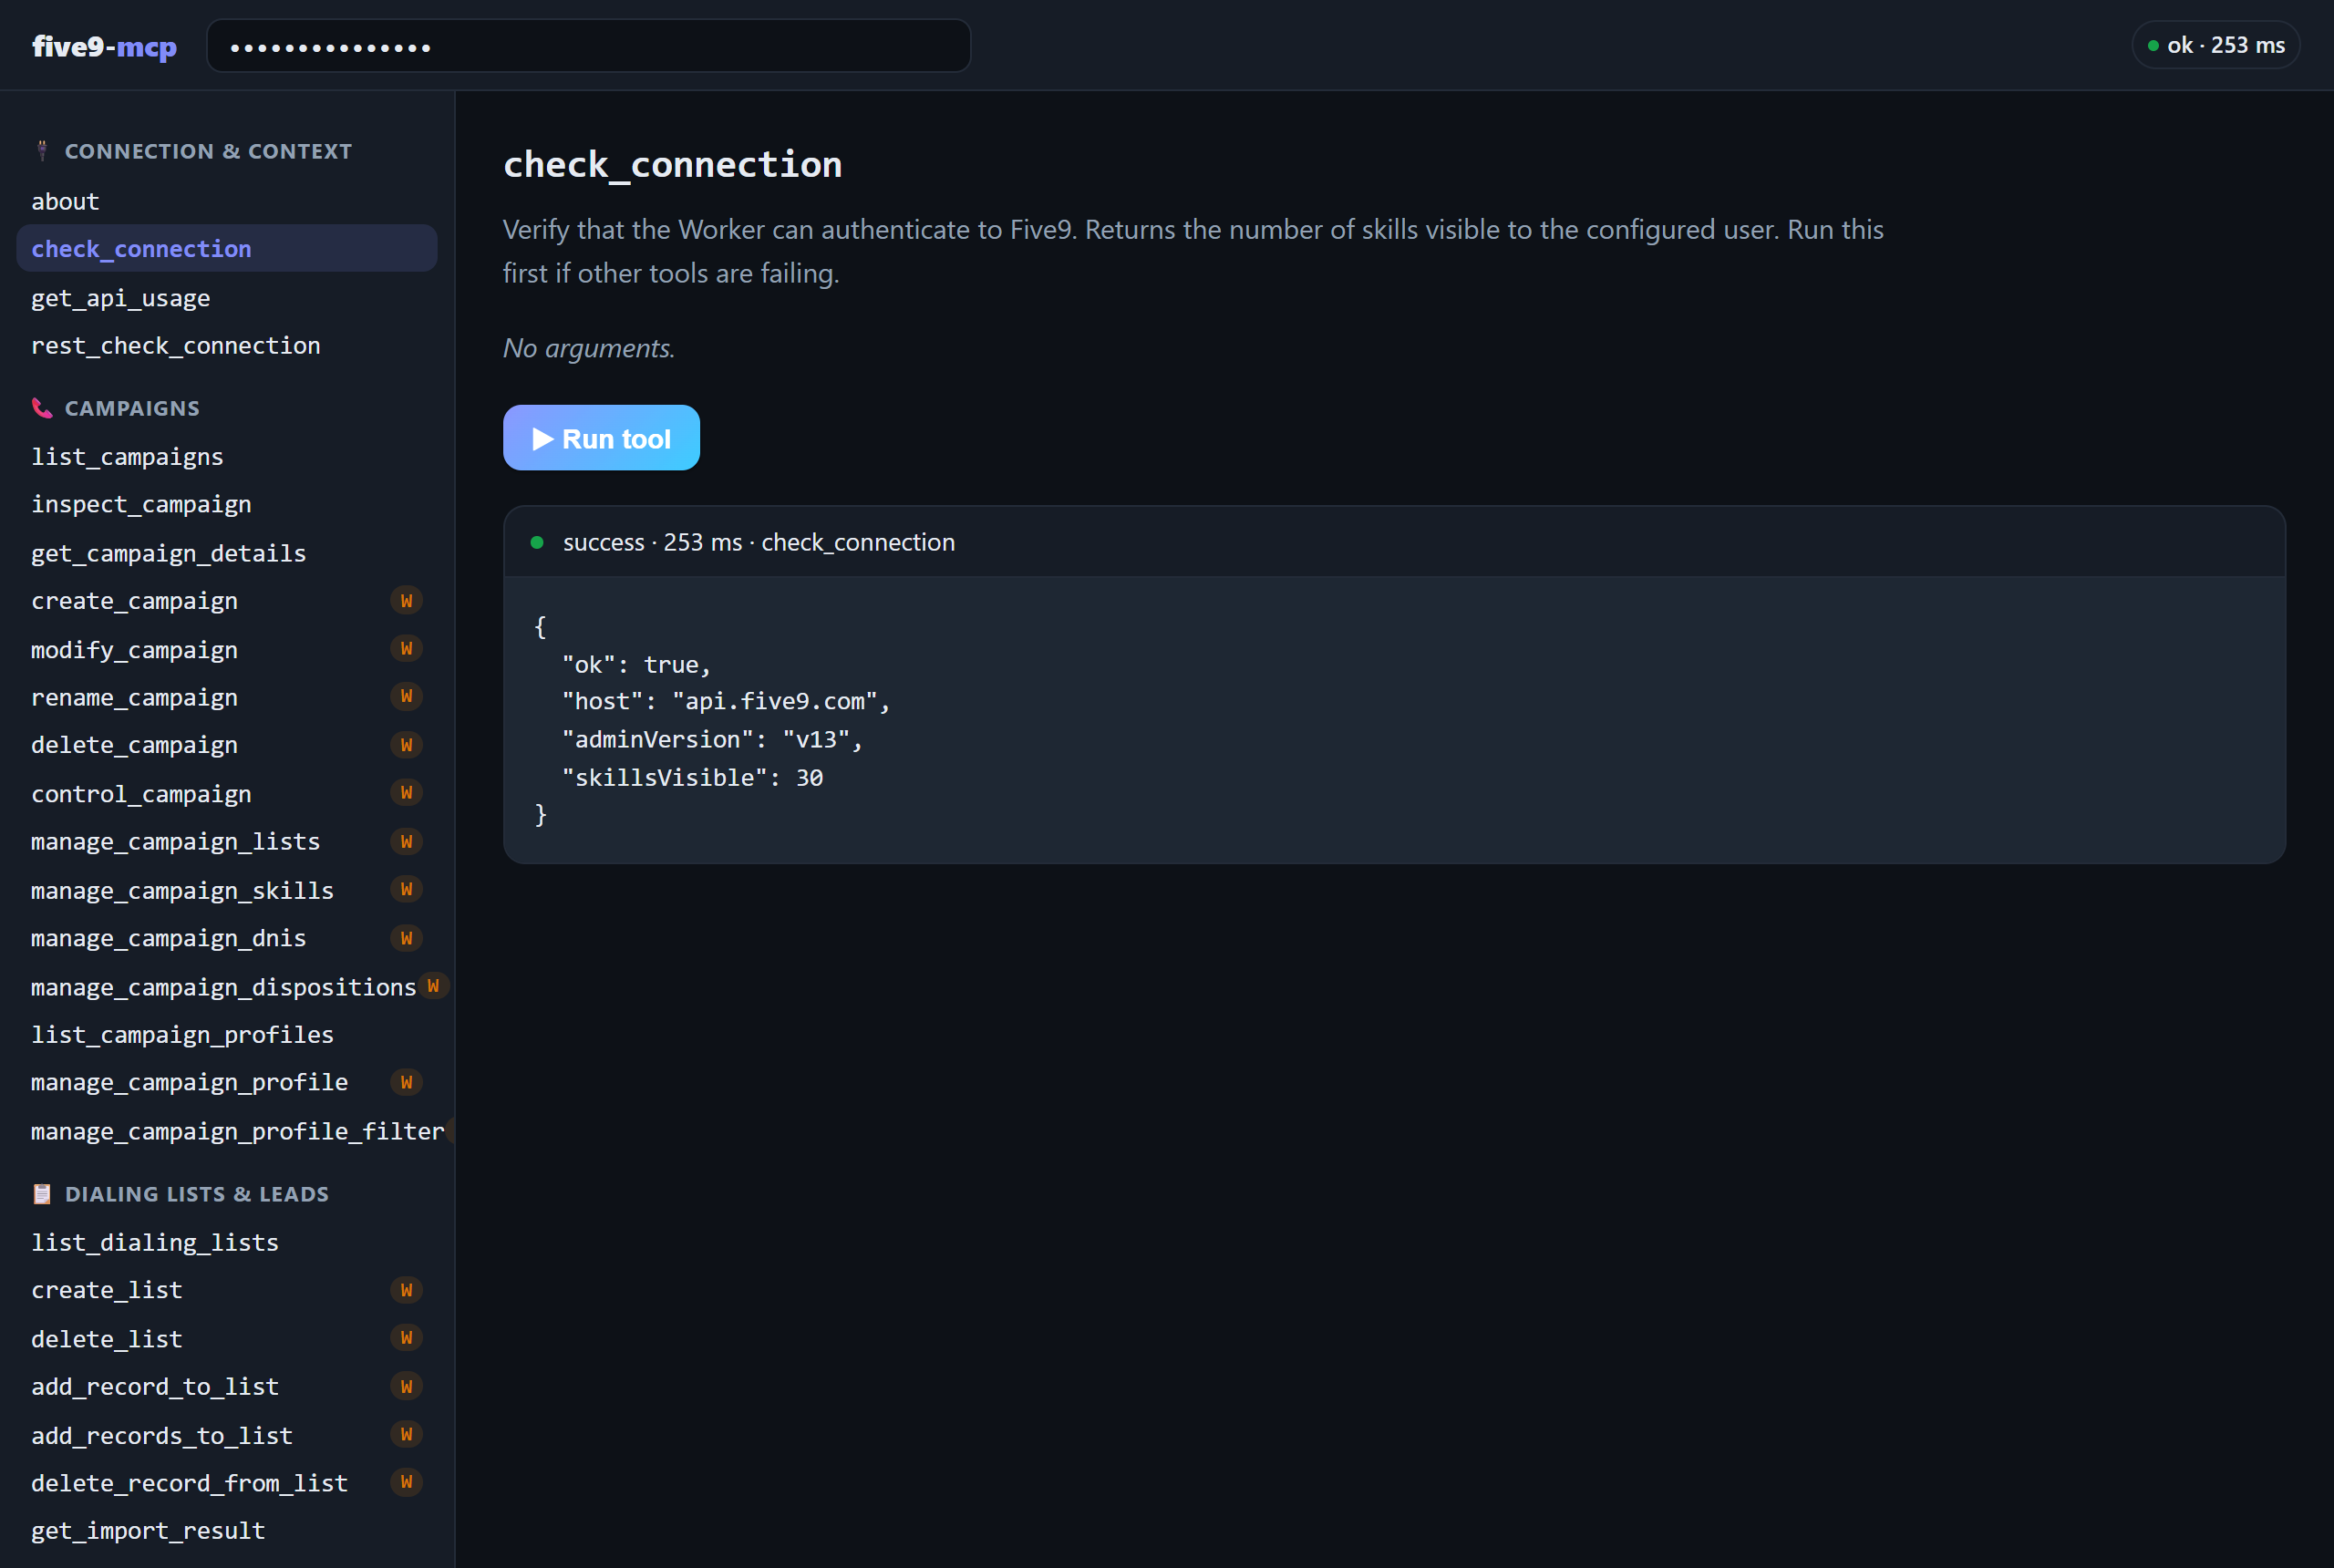
Task: Open the list_dialing_lists tool
Action: tap(227, 1242)
